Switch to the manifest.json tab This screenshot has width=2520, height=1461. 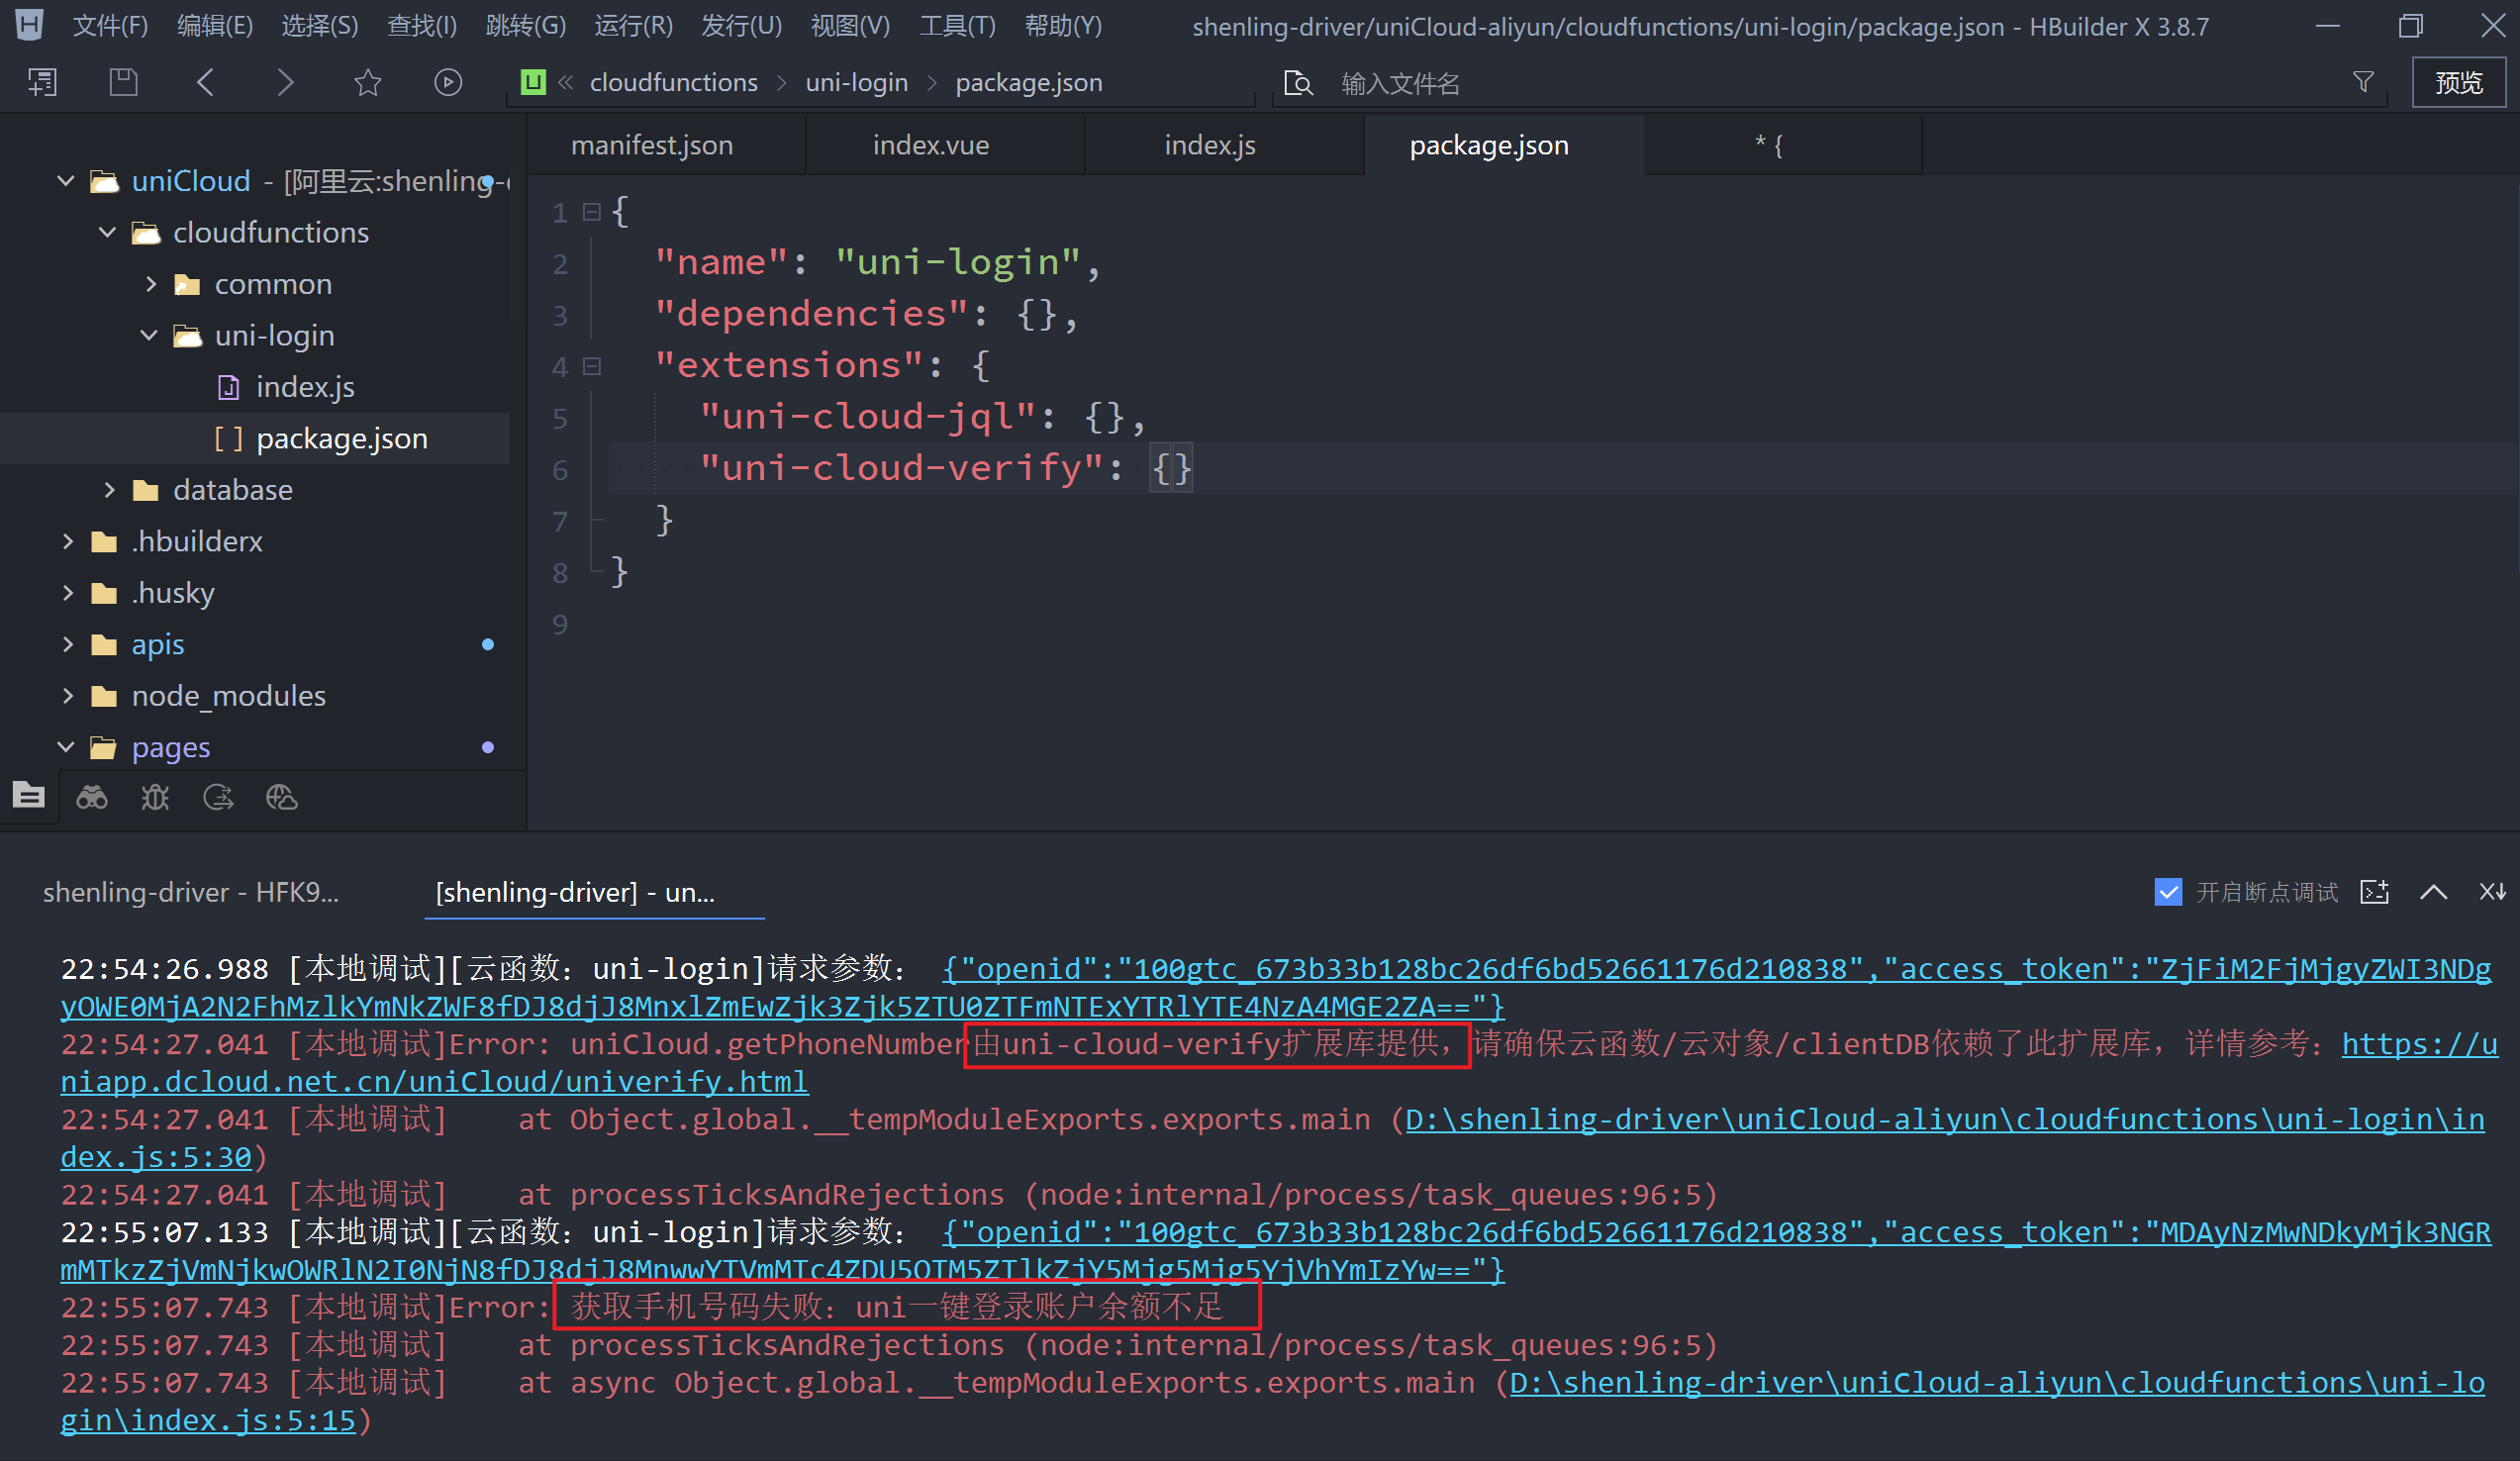pos(652,145)
